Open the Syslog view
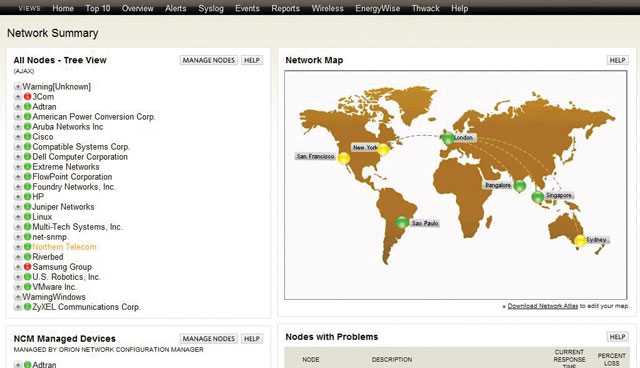Image resolution: width=640 pixels, height=368 pixels. (x=211, y=8)
